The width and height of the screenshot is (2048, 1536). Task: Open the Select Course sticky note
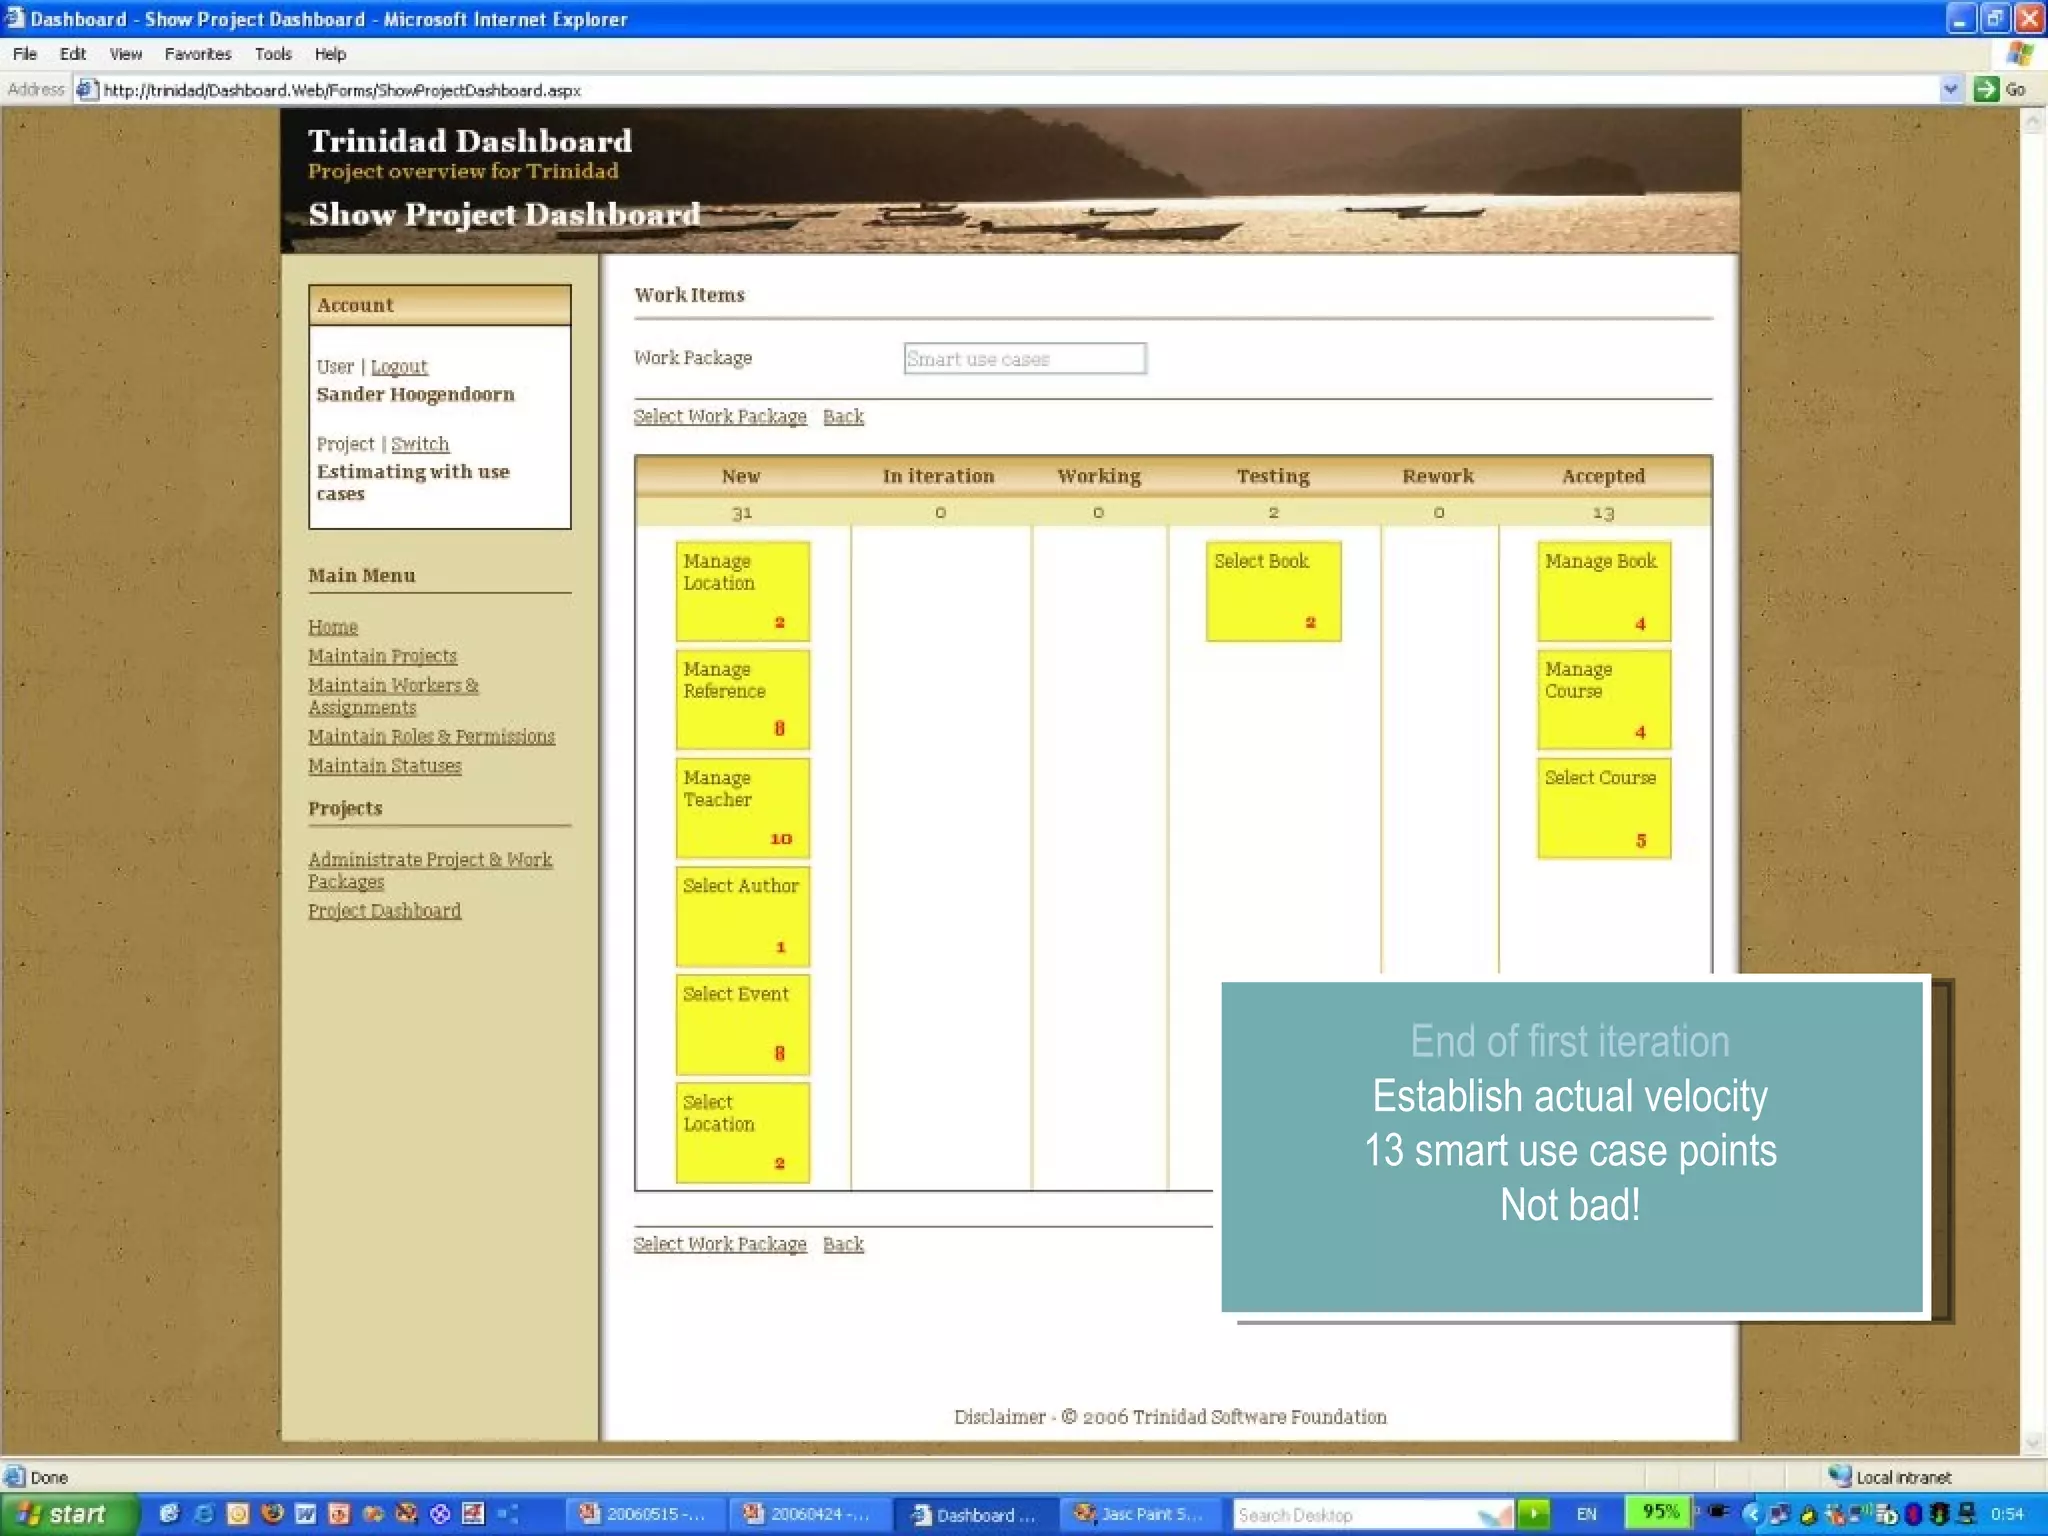1604,808
